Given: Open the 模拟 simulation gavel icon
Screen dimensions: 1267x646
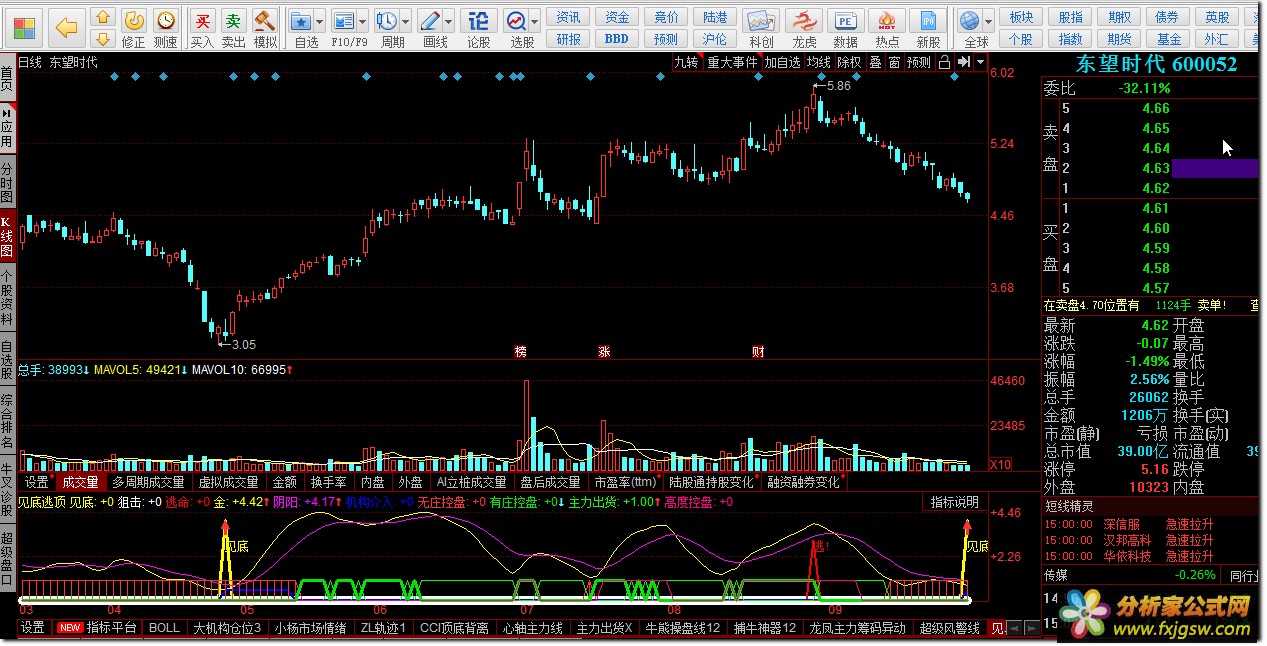Looking at the screenshot, I should pos(265,20).
